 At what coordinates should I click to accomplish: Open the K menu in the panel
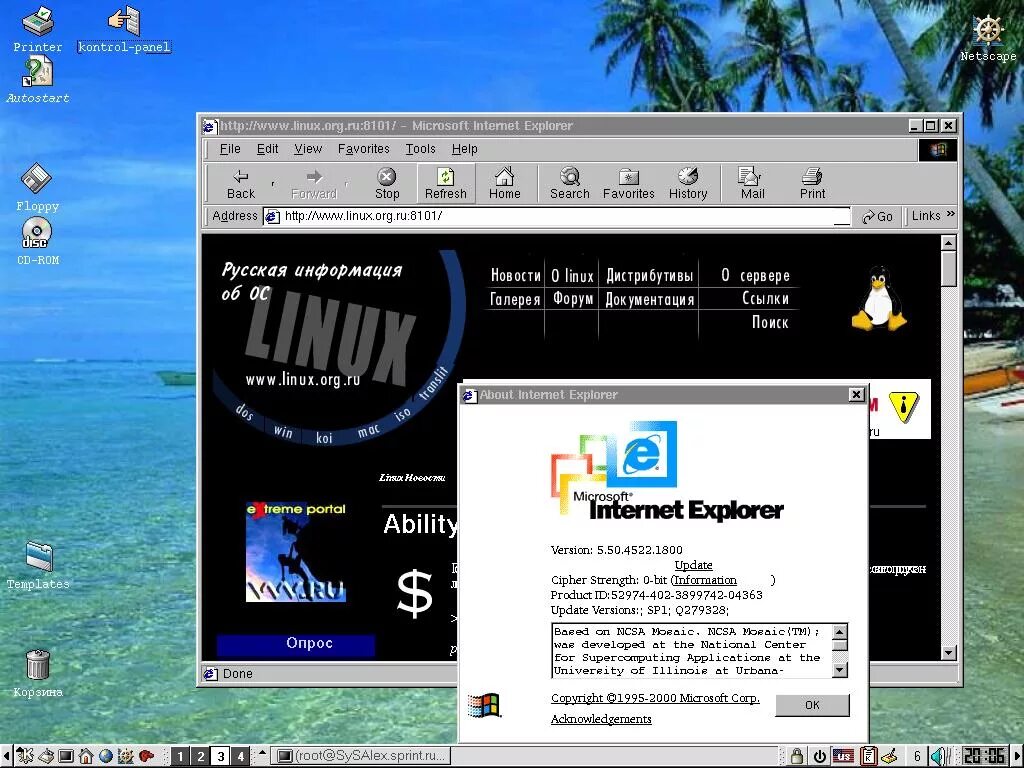(25, 756)
